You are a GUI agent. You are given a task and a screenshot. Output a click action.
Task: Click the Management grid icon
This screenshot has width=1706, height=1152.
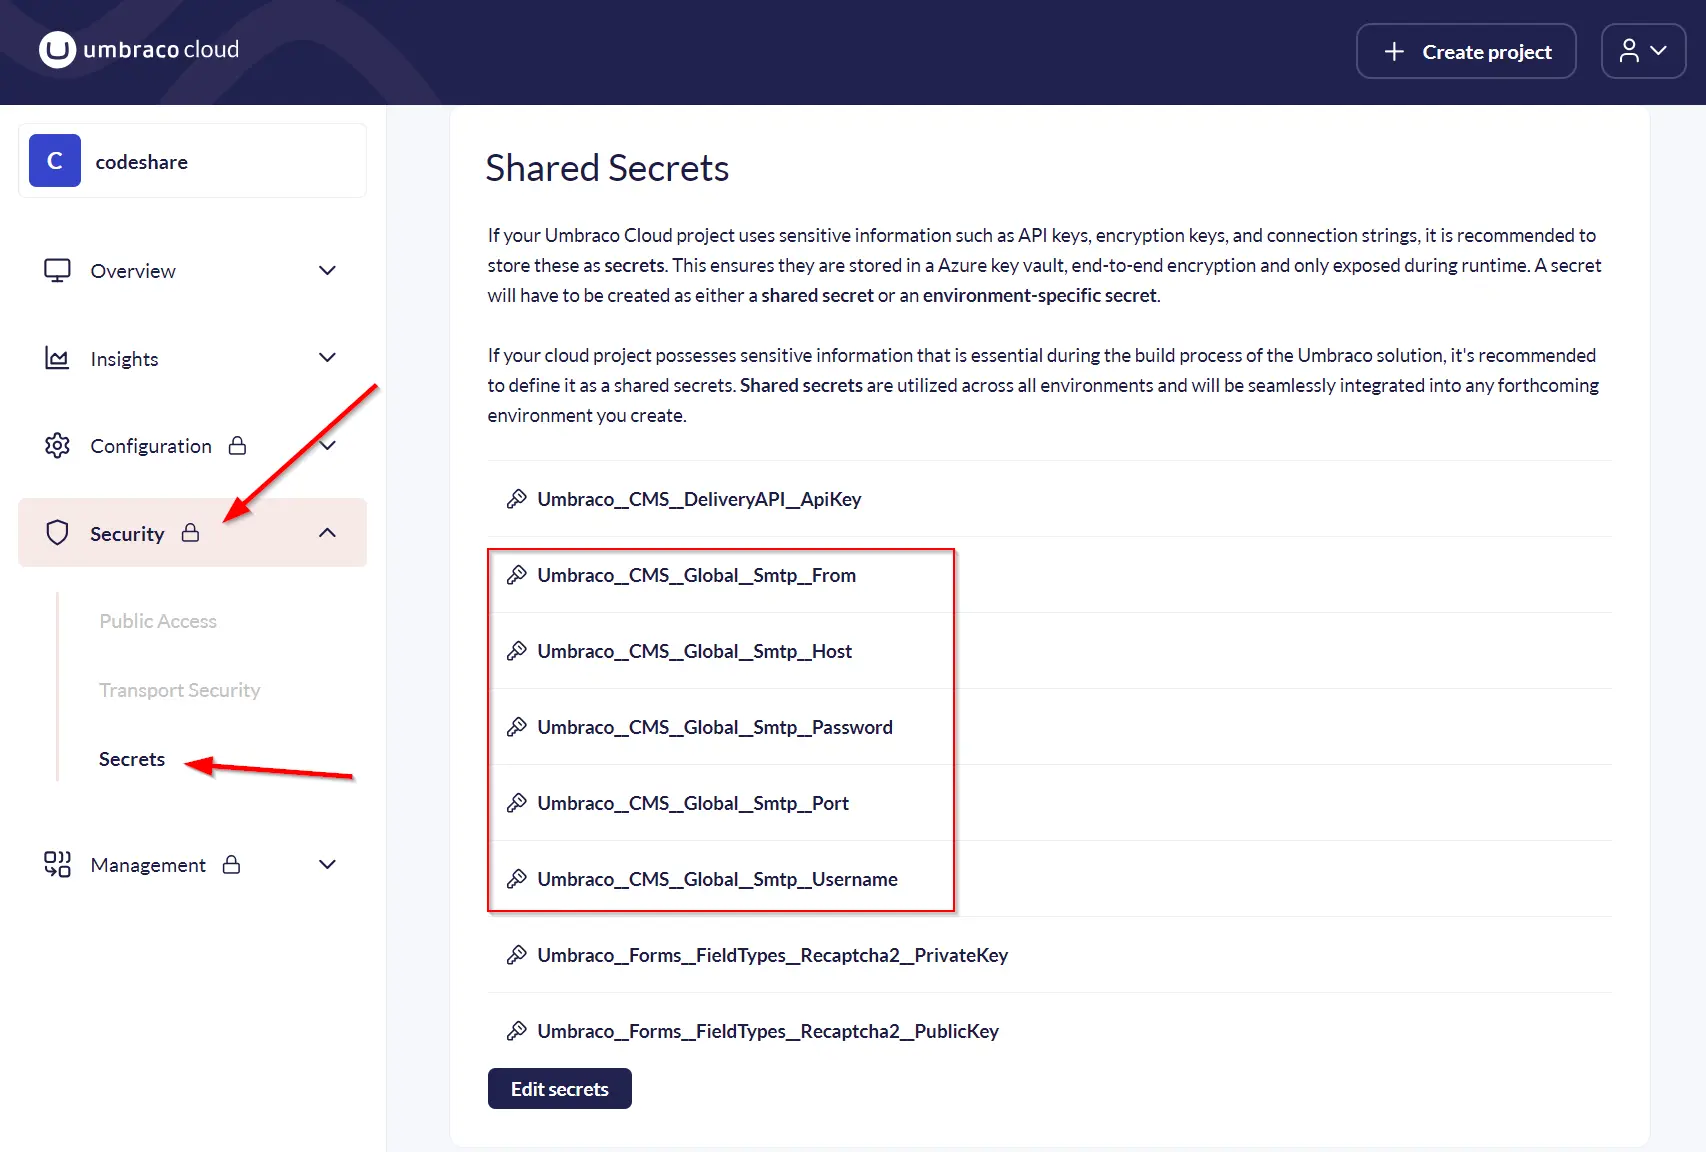tap(57, 865)
